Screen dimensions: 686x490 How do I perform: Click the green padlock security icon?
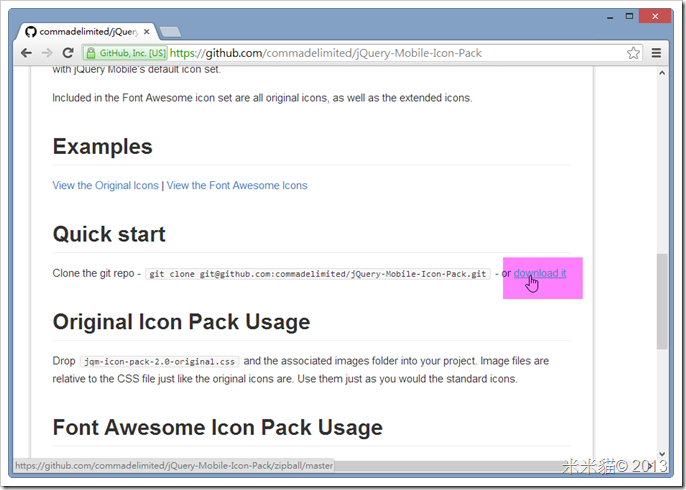(x=91, y=53)
